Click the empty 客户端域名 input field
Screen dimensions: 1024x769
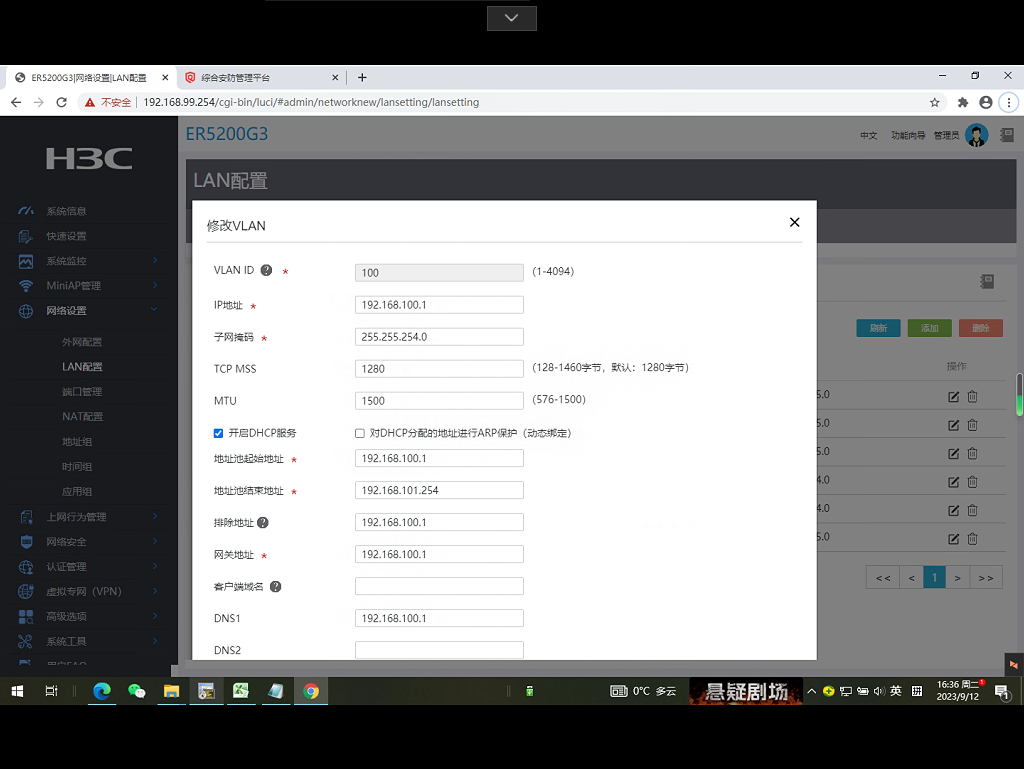[x=439, y=586]
